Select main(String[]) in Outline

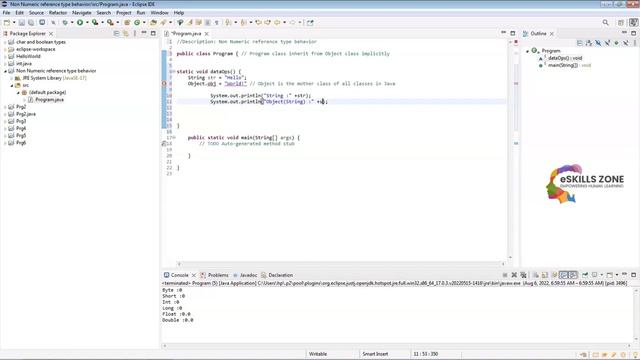569,65
